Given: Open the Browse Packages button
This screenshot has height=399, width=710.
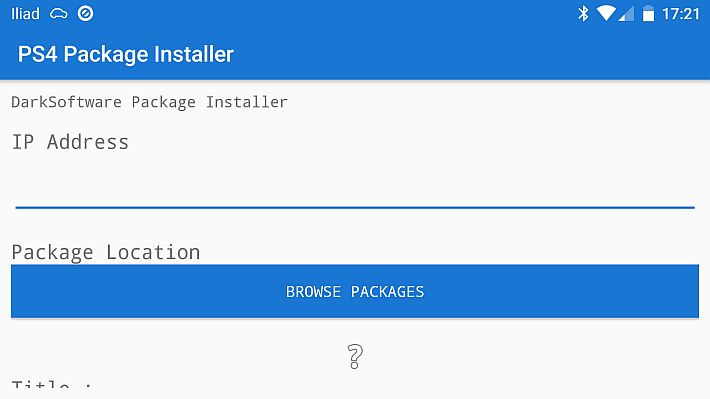Looking at the screenshot, I should click(x=355, y=291).
